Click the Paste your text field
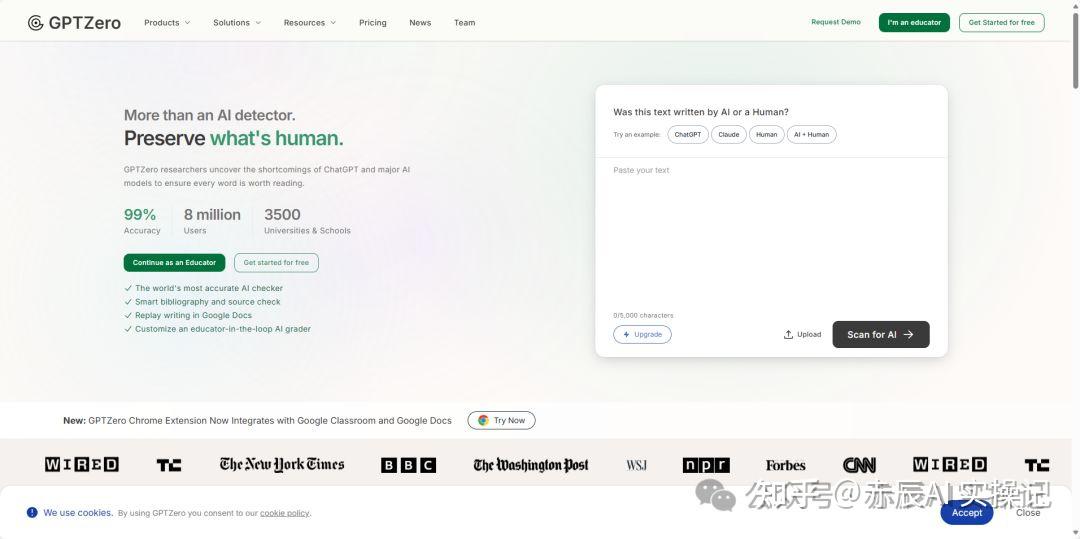This screenshot has width=1080, height=539. (x=771, y=234)
